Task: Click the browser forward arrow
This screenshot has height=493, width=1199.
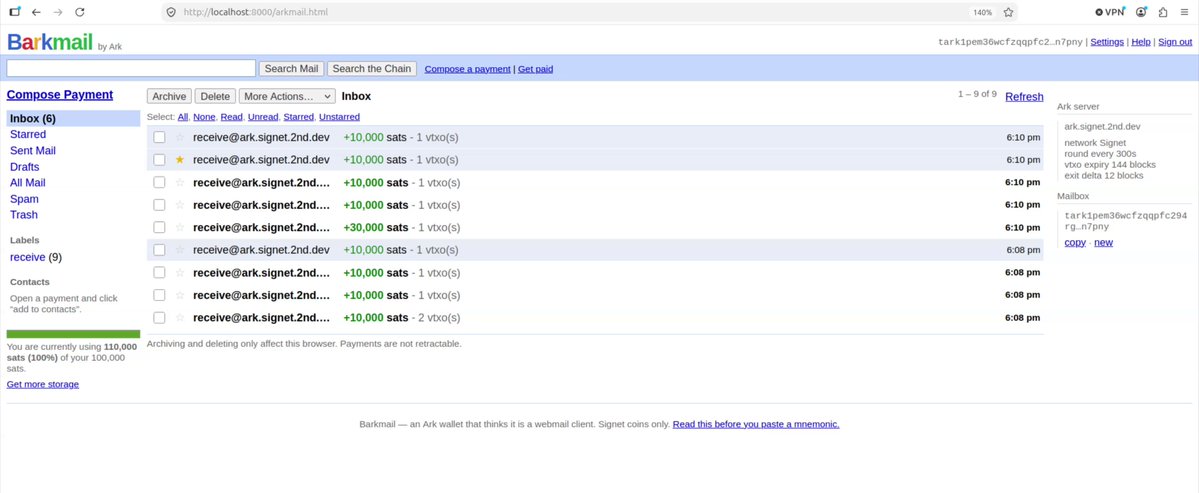Action: [x=58, y=12]
